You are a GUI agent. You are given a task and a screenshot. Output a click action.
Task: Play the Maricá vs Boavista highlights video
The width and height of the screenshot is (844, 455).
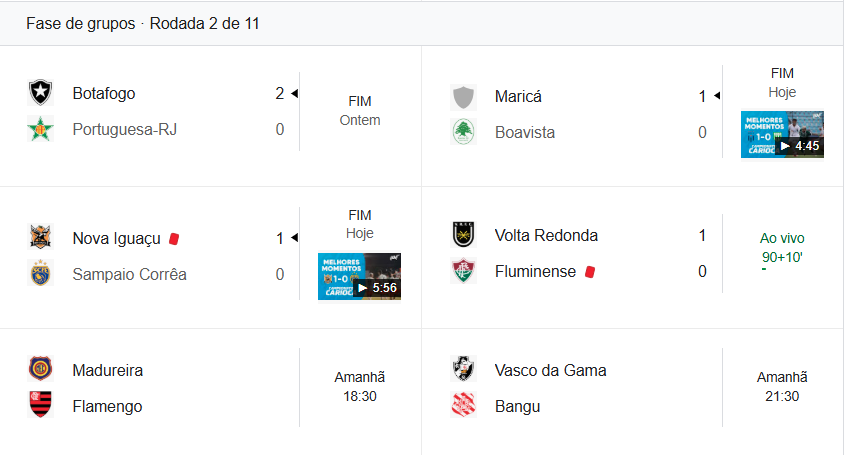(x=782, y=134)
